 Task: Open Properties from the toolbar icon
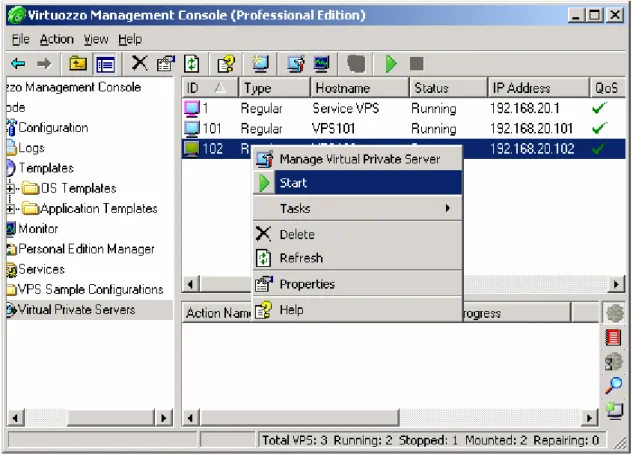click(165, 63)
